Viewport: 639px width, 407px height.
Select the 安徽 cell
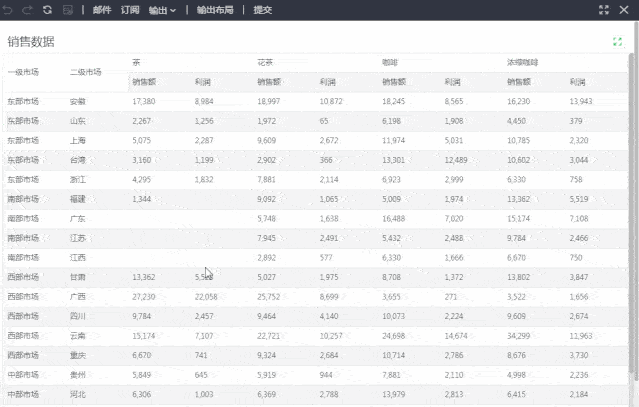tap(77, 101)
